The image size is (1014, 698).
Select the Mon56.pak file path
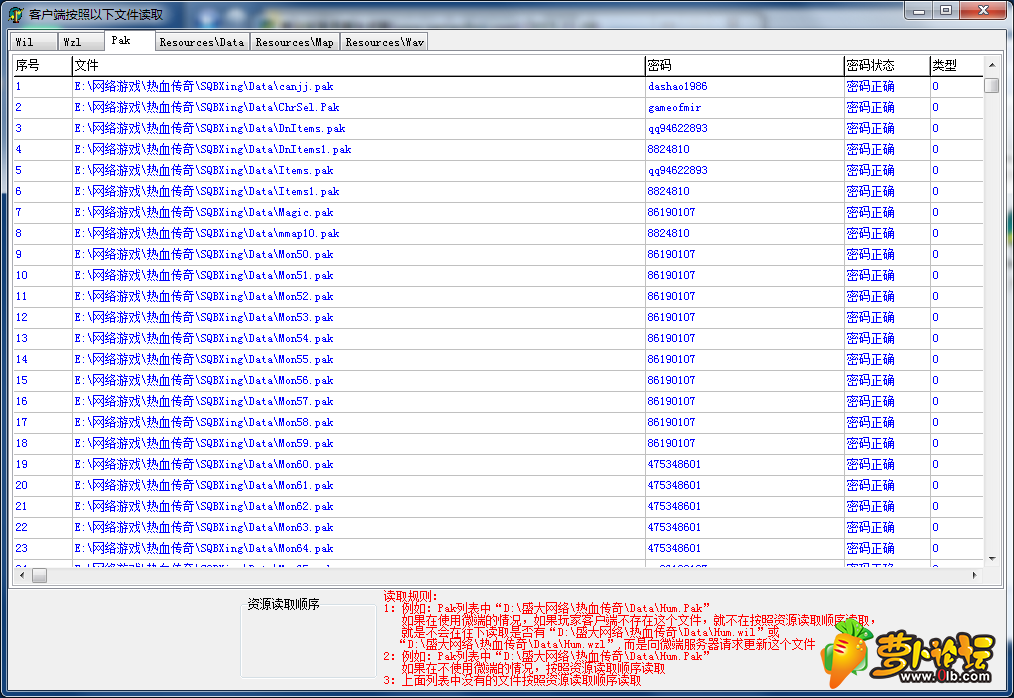tap(204, 380)
